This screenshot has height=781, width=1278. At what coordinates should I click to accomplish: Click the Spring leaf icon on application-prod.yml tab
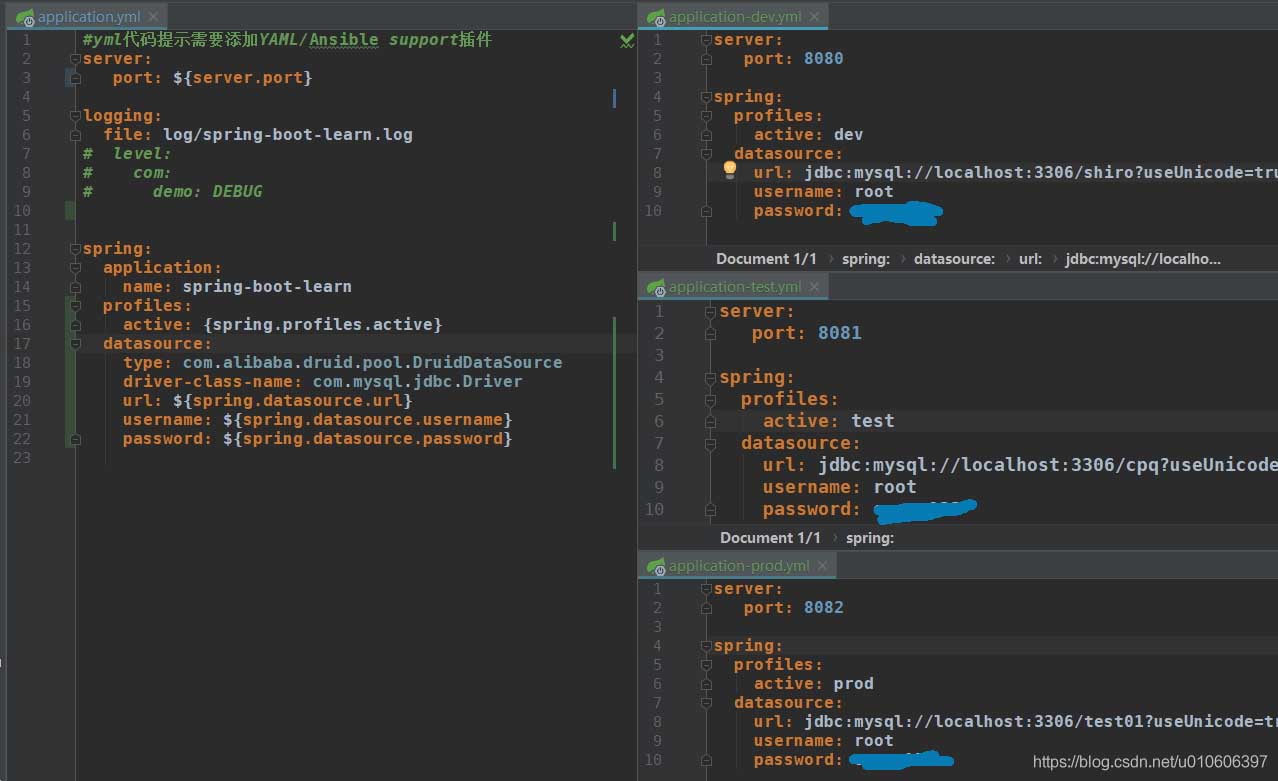656,565
